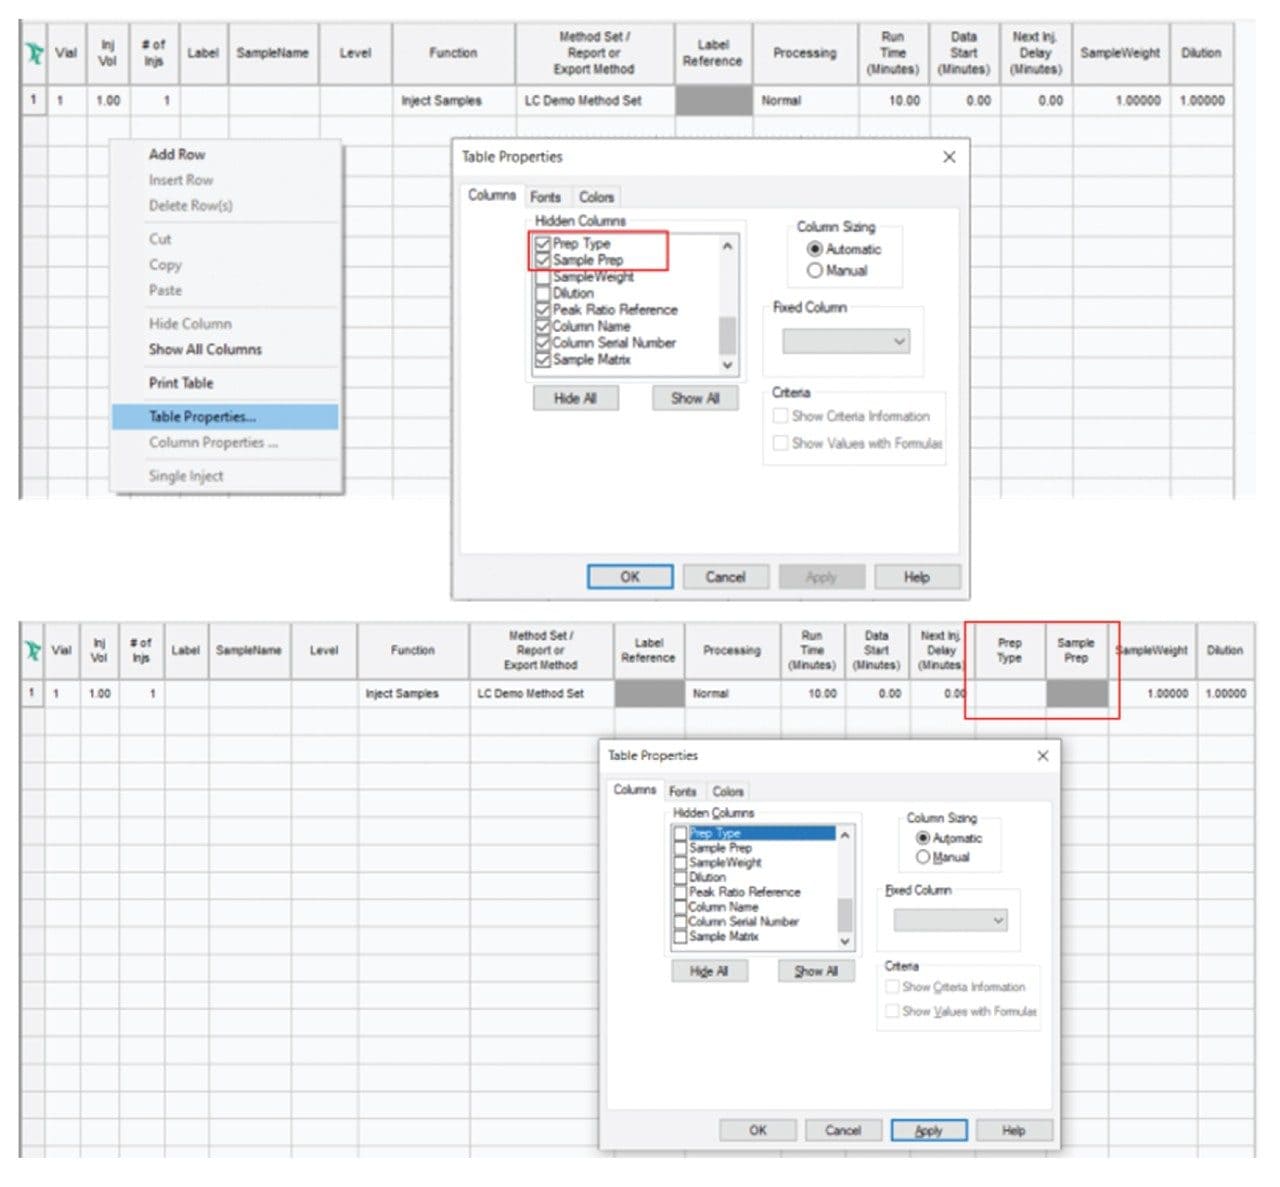Switch to Colors tab in upper dialog
The width and height of the screenshot is (1280, 1187).
[596, 197]
